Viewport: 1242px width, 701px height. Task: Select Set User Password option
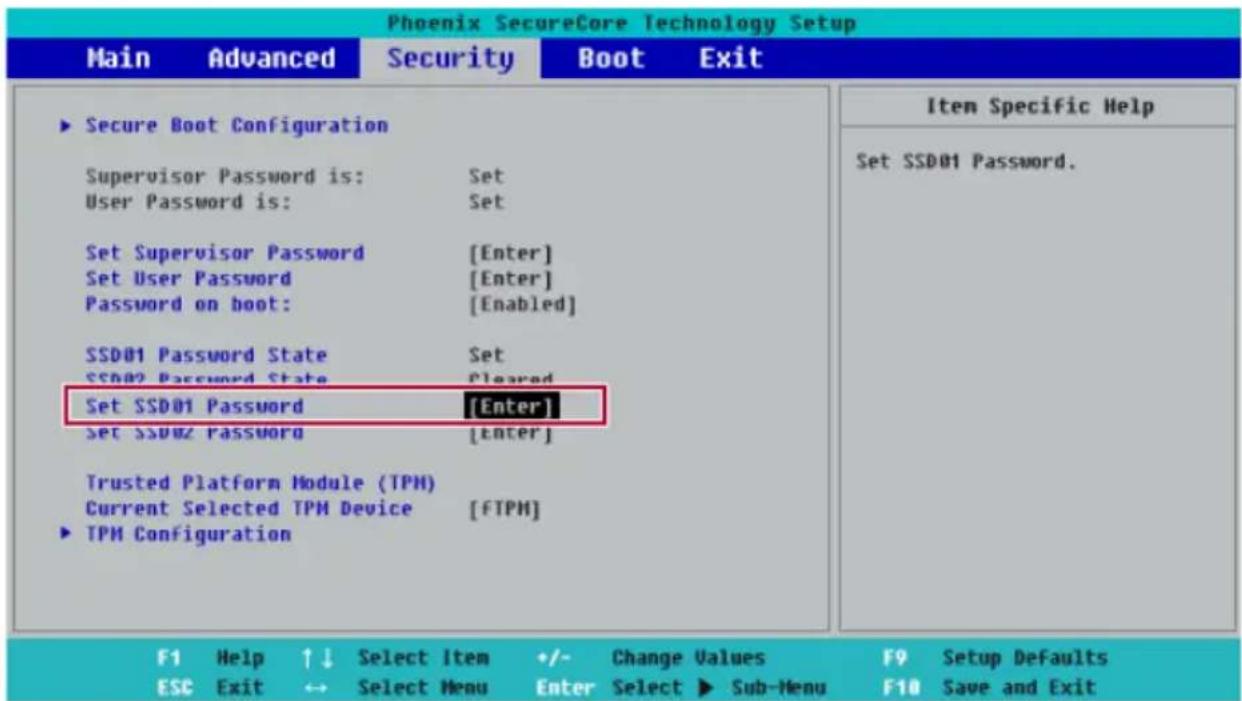[x=188, y=278]
